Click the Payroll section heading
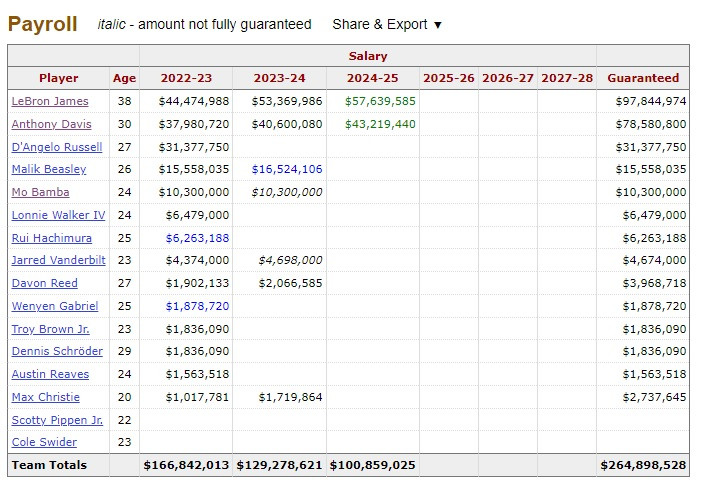712x487 pixels. tap(43, 24)
